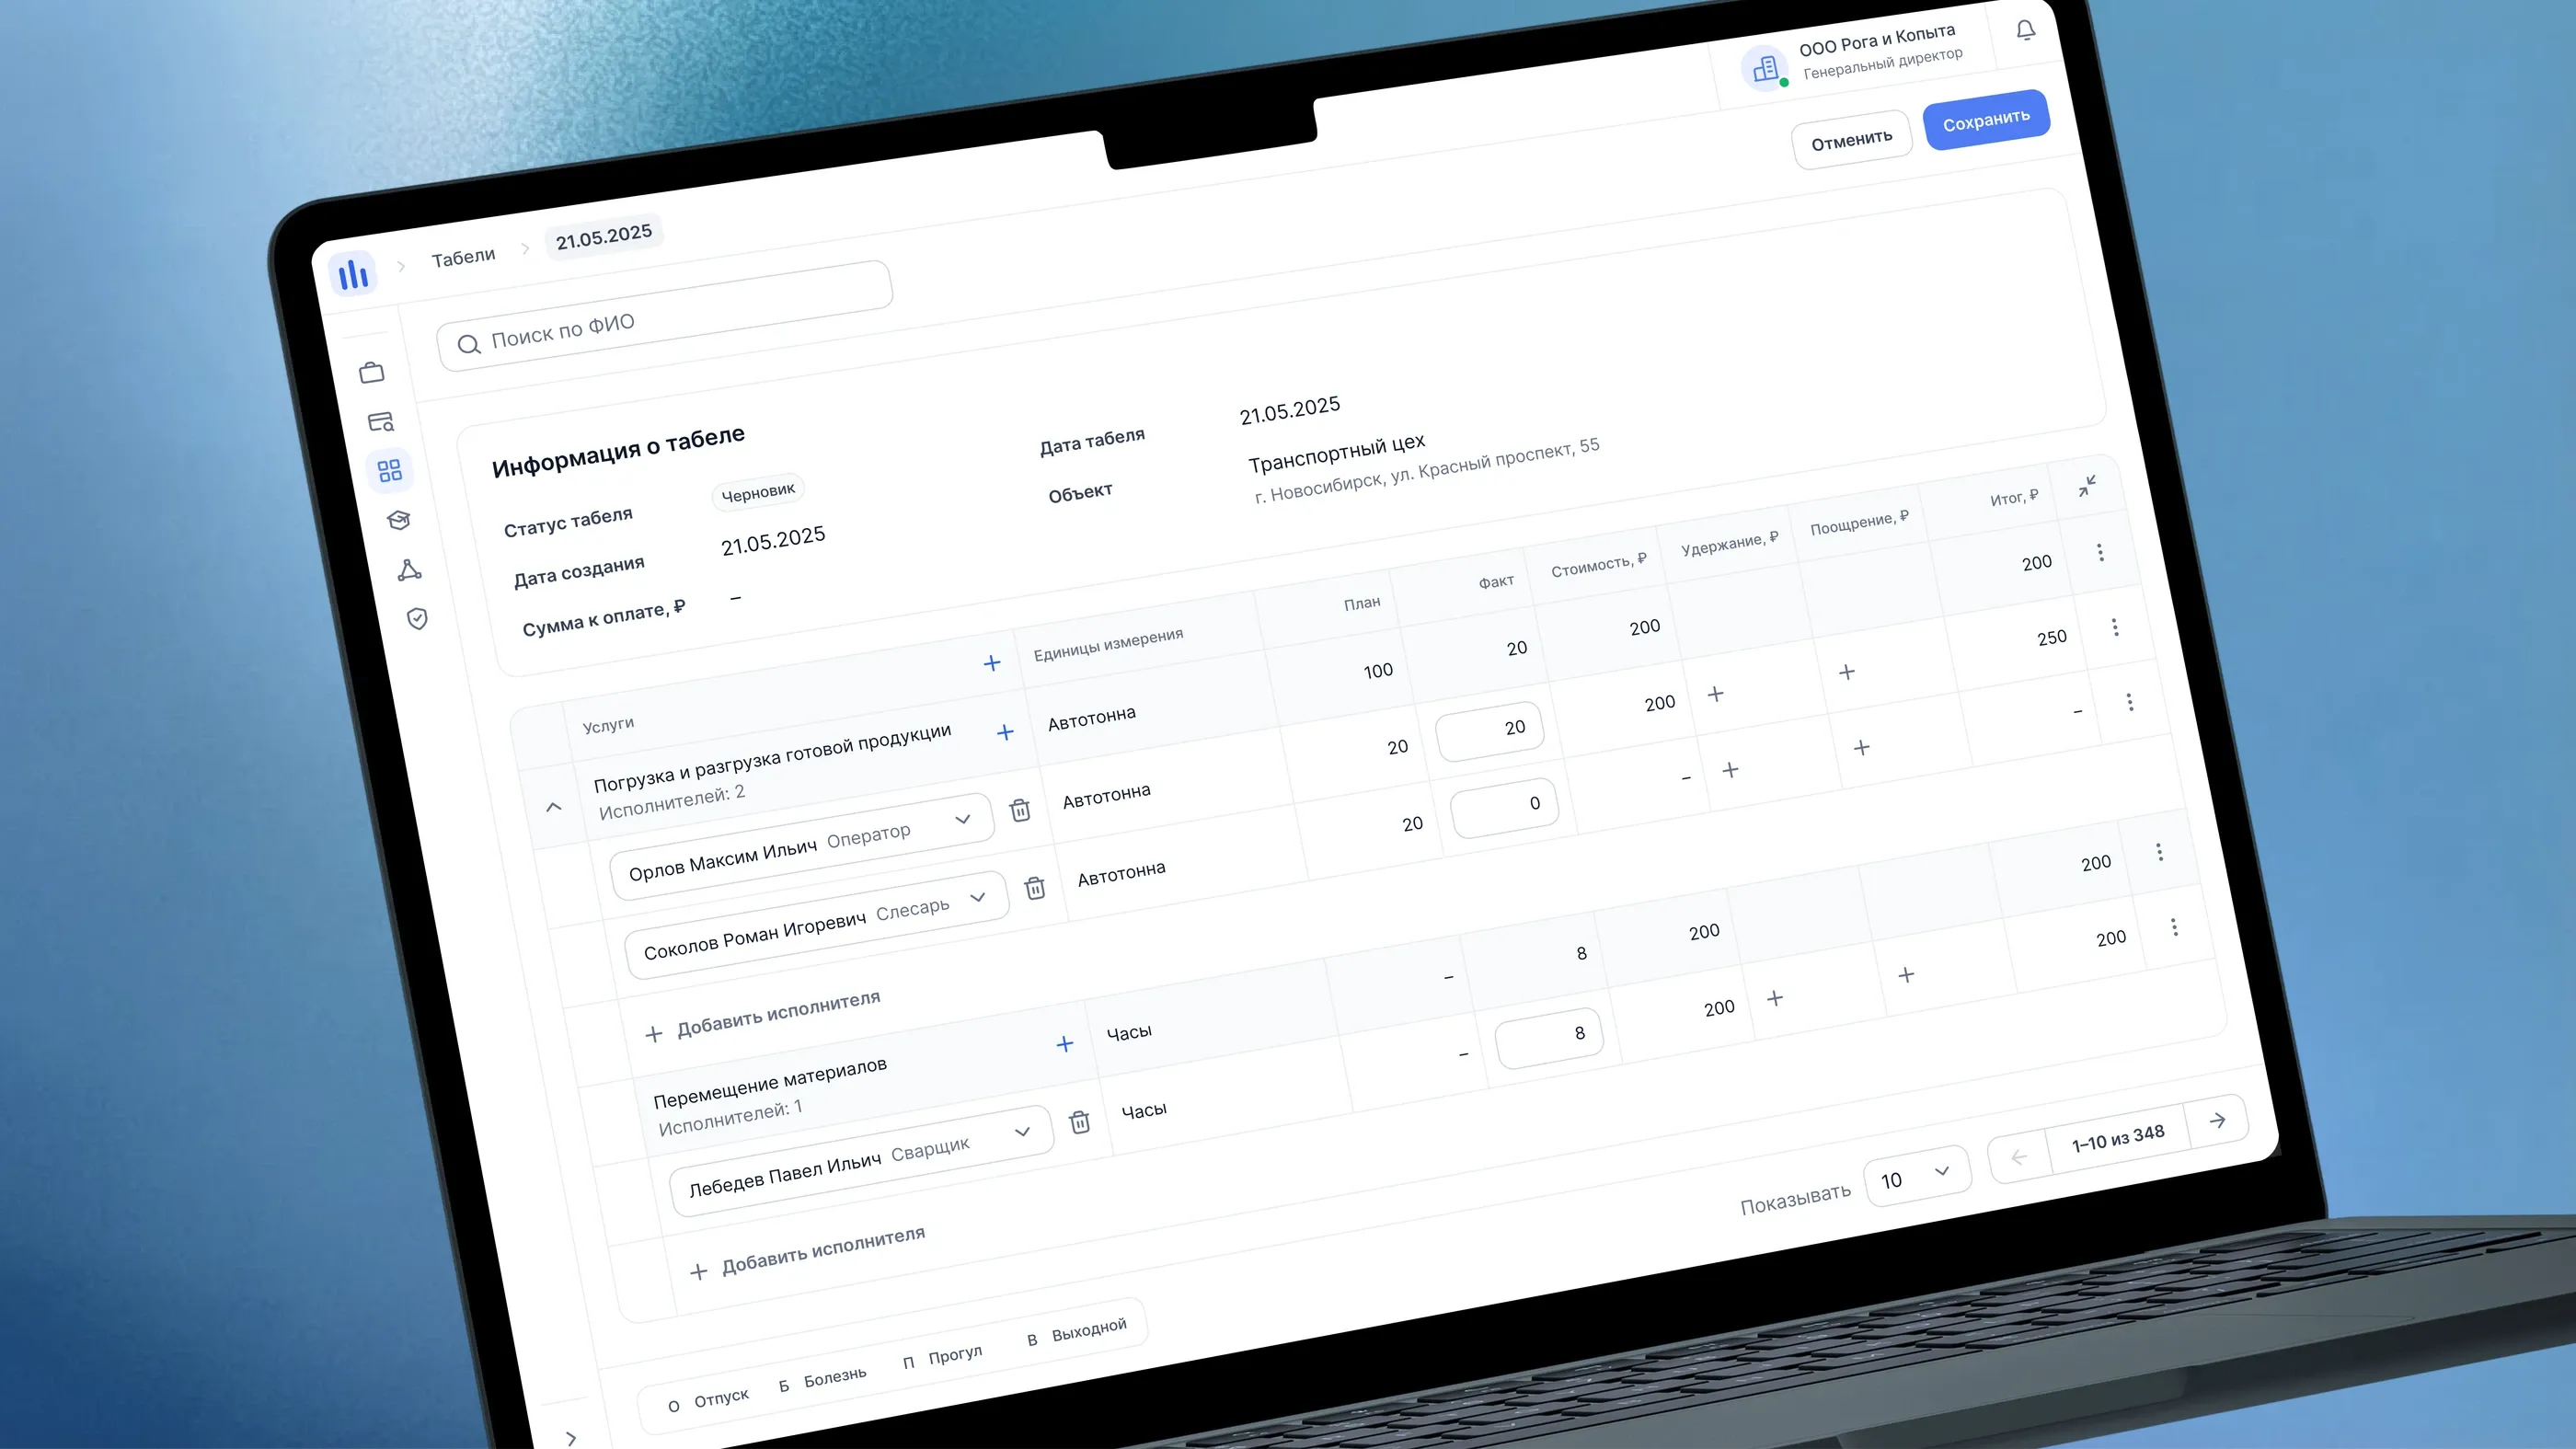Viewport: 2576px width, 1449px height.
Task: Delete performer Орлов Максим Ильич
Action: 1020,810
